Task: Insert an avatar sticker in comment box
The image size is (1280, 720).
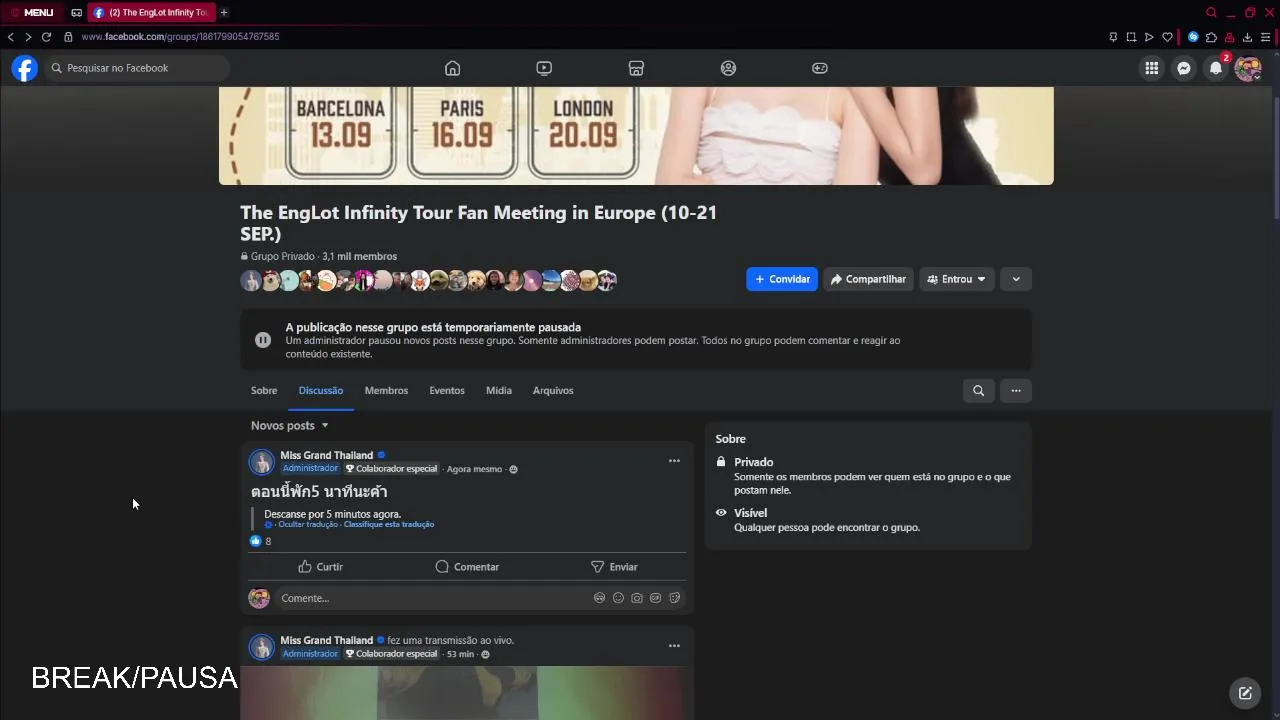Action: (x=599, y=598)
